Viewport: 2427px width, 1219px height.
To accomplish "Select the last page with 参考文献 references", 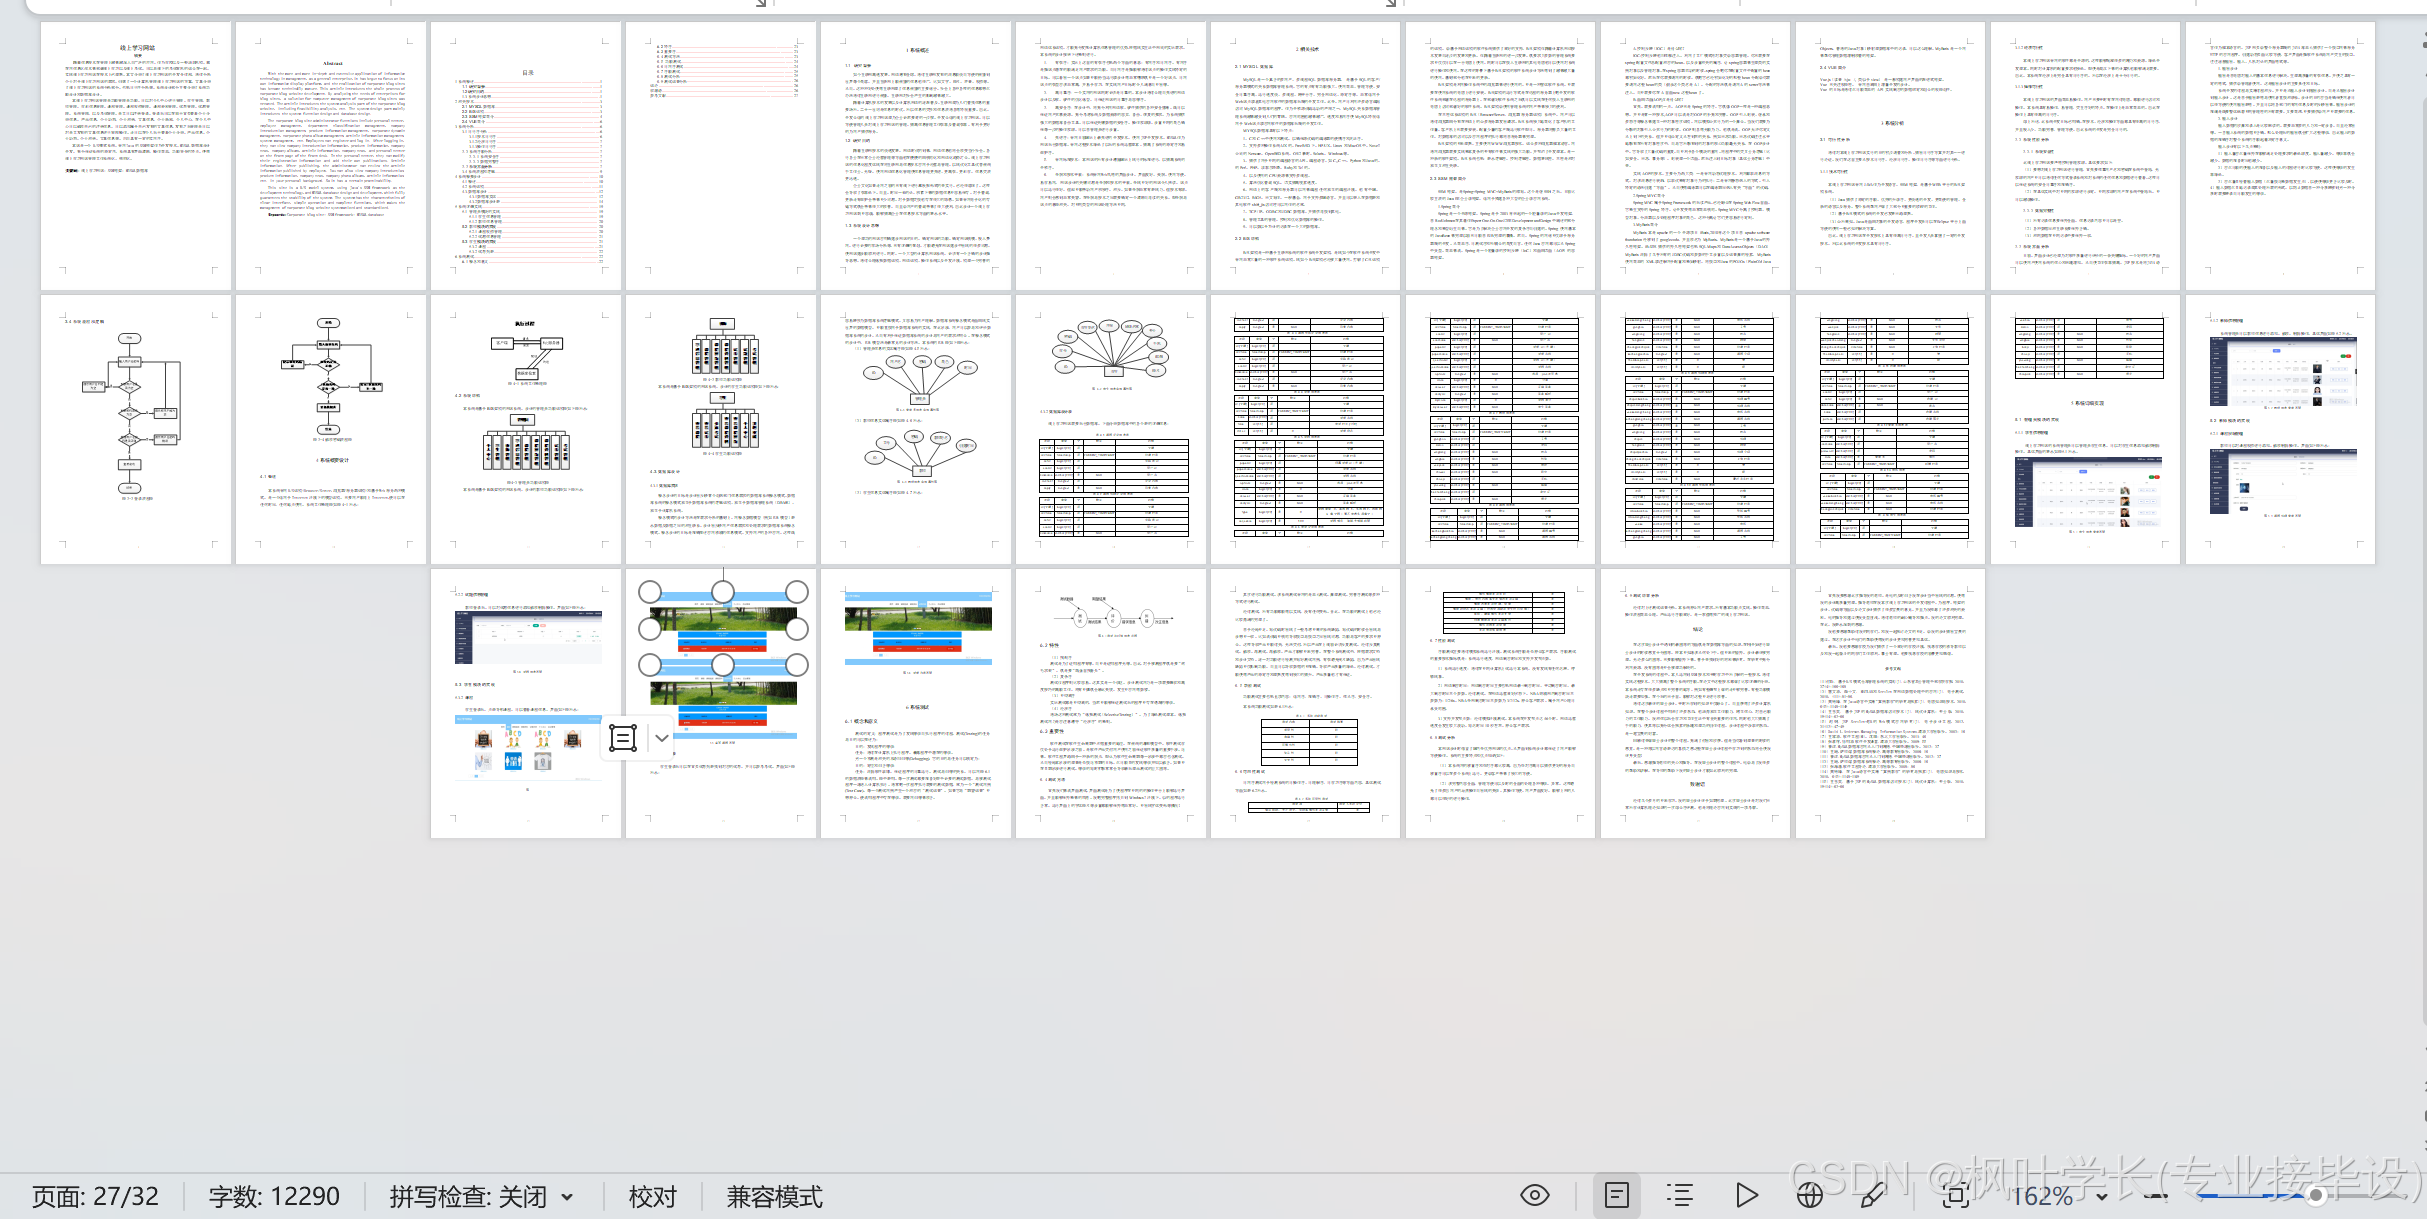I will pyautogui.click(x=1891, y=703).
